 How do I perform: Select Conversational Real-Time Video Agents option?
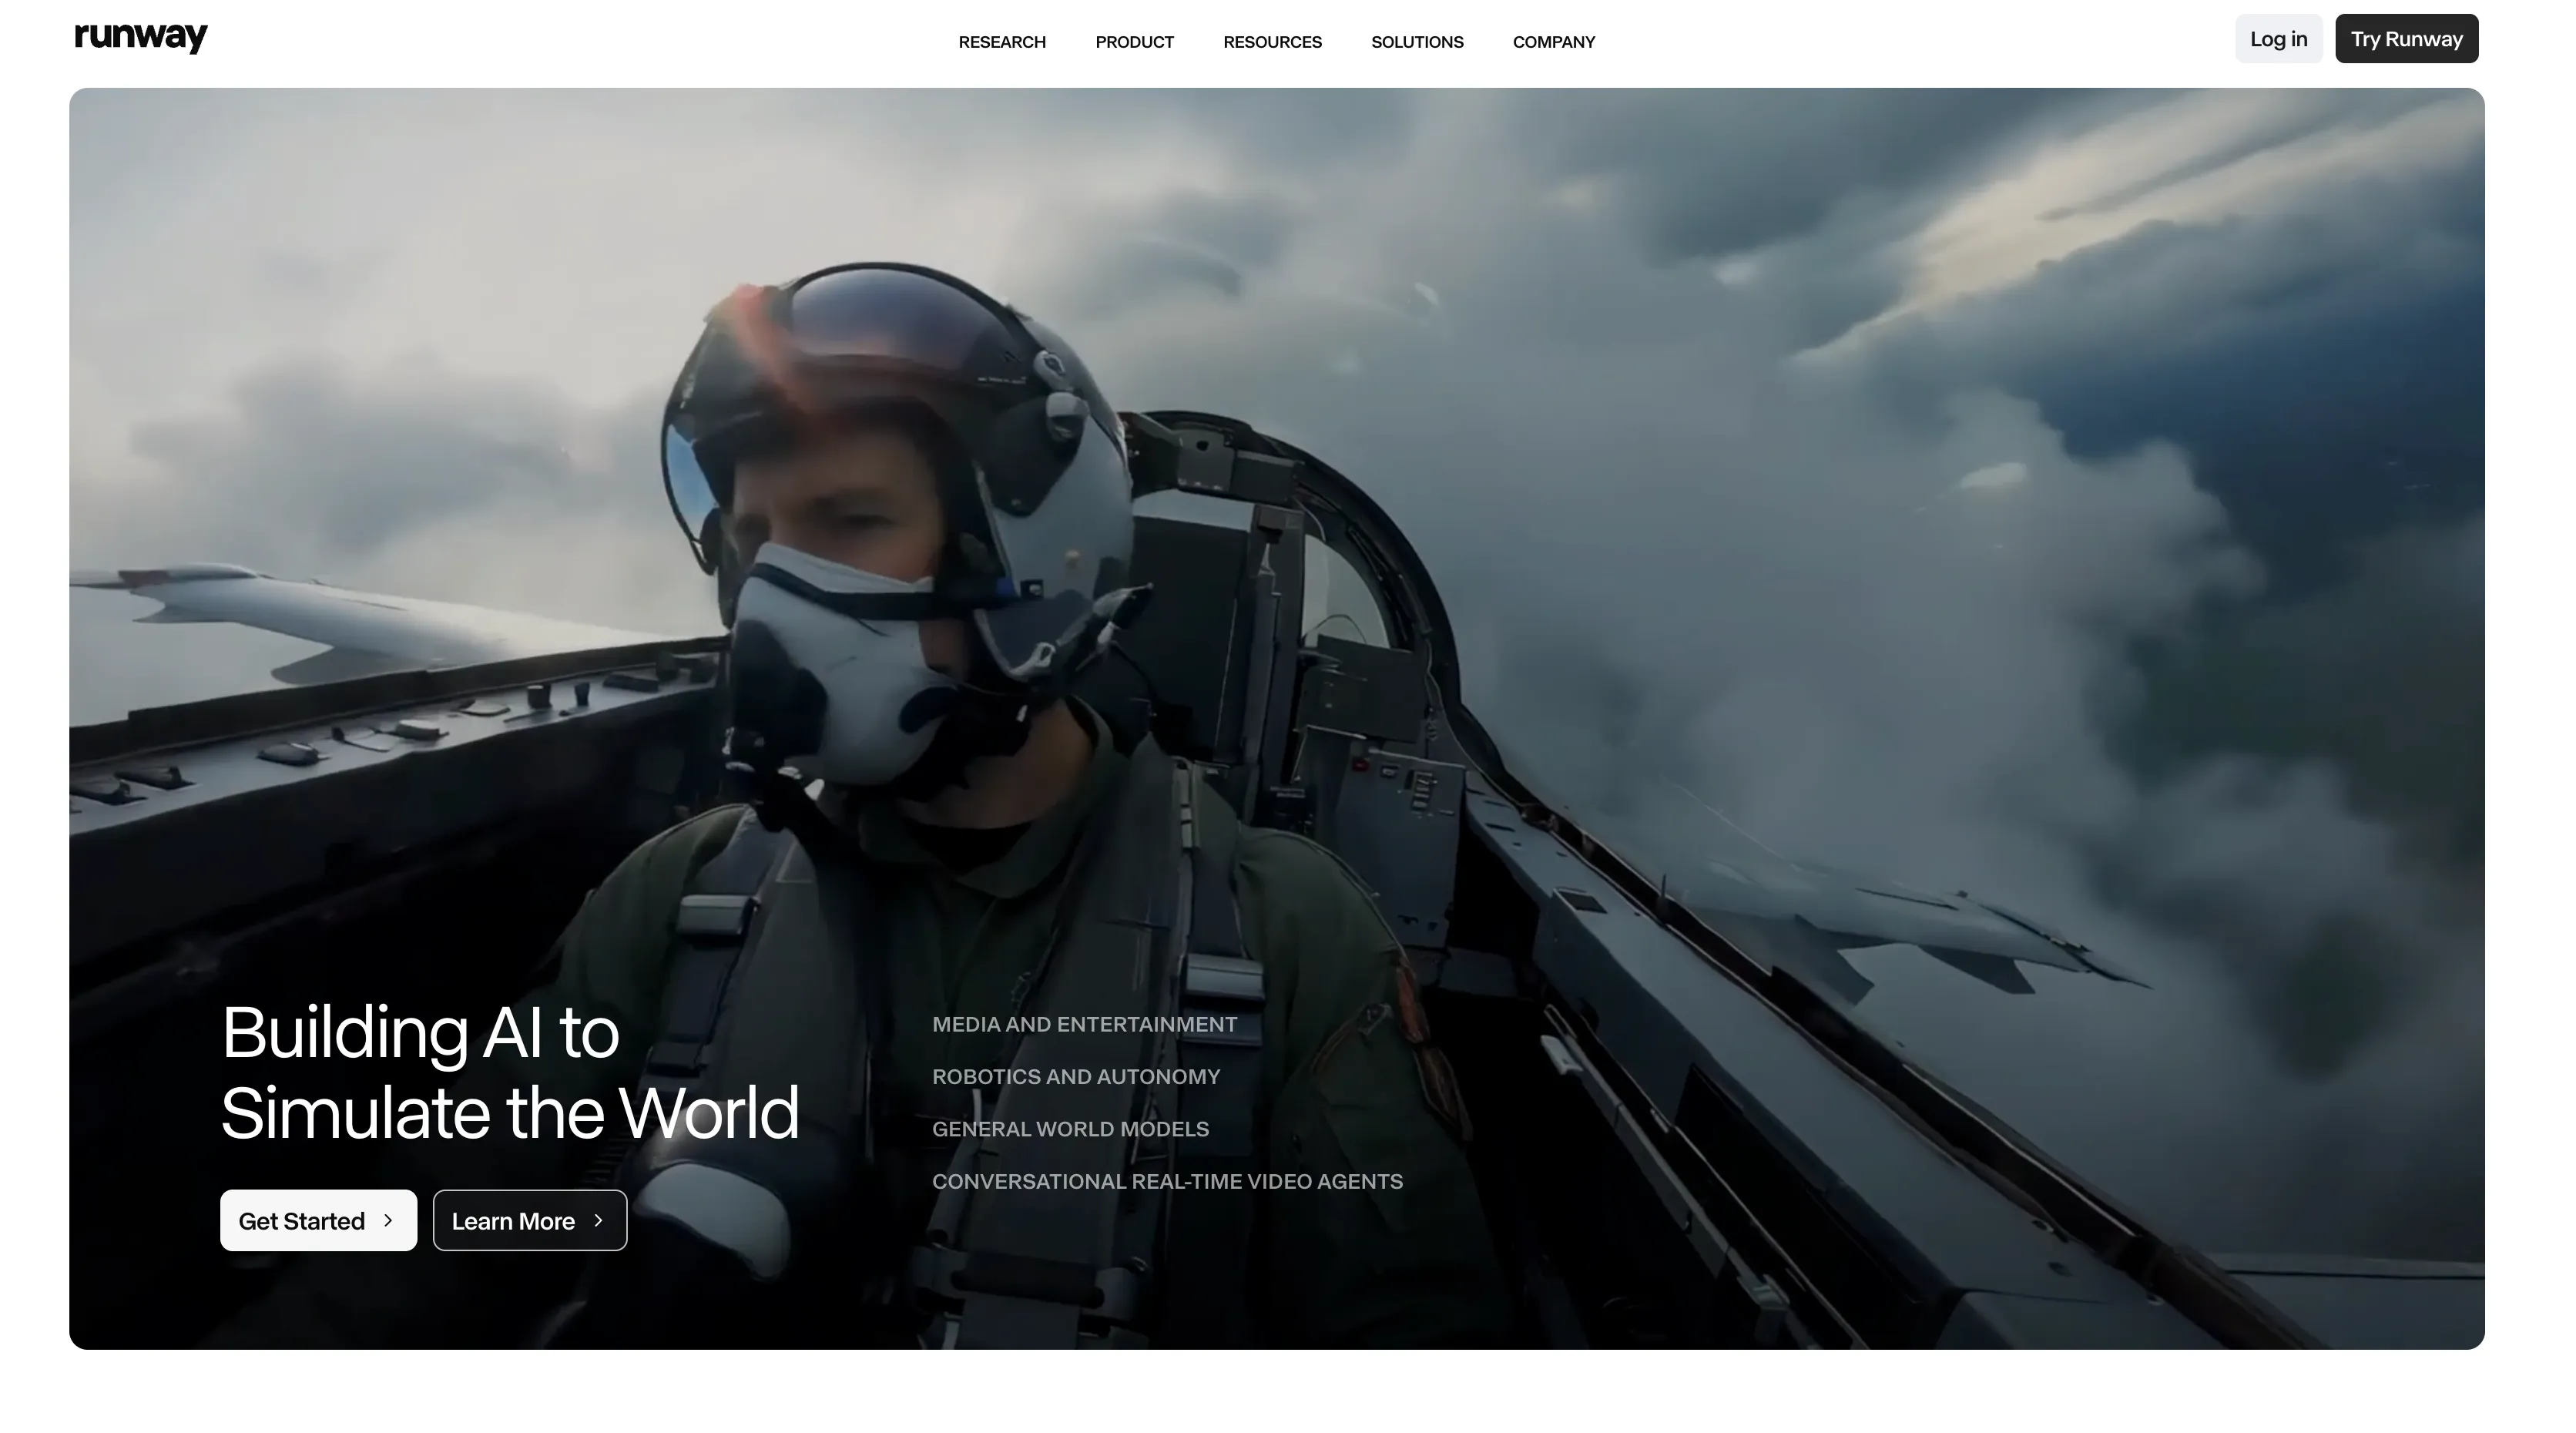[1167, 1181]
